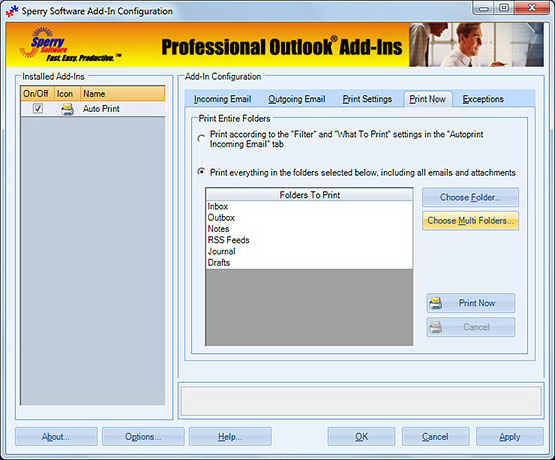Image resolution: width=555 pixels, height=460 pixels.
Task: Toggle the Auto Print On/Off checkbox
Action: coord(38,109)
